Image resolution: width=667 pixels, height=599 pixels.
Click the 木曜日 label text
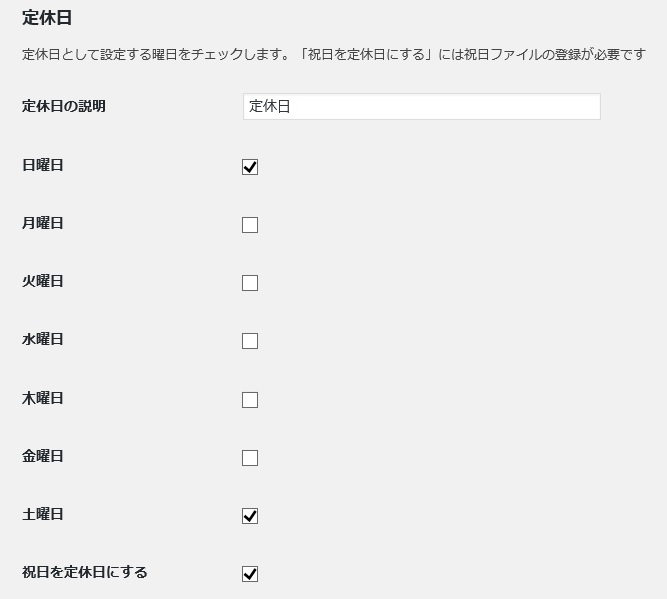coord(43,398)
